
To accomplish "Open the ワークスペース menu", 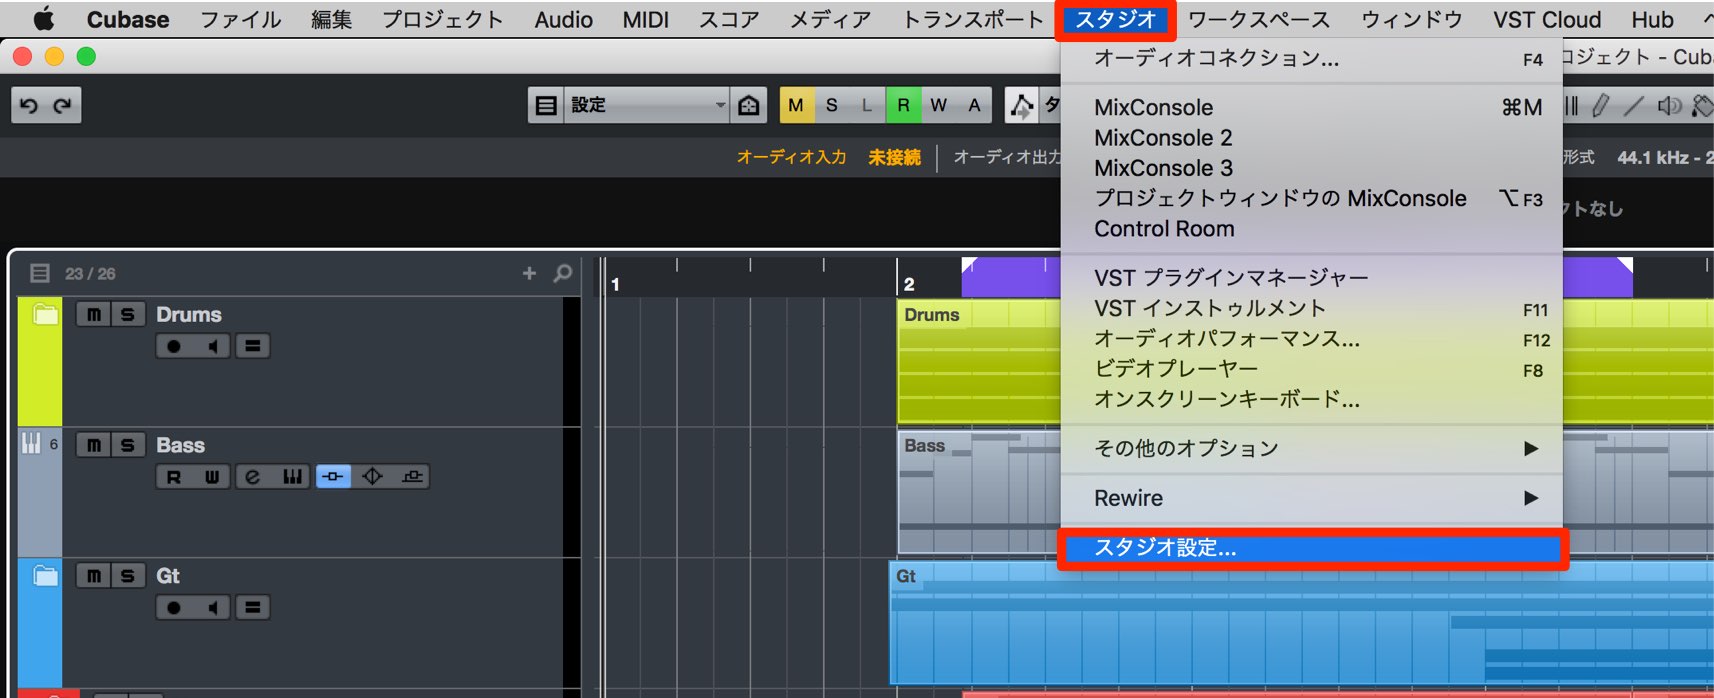I will 1259,19.
